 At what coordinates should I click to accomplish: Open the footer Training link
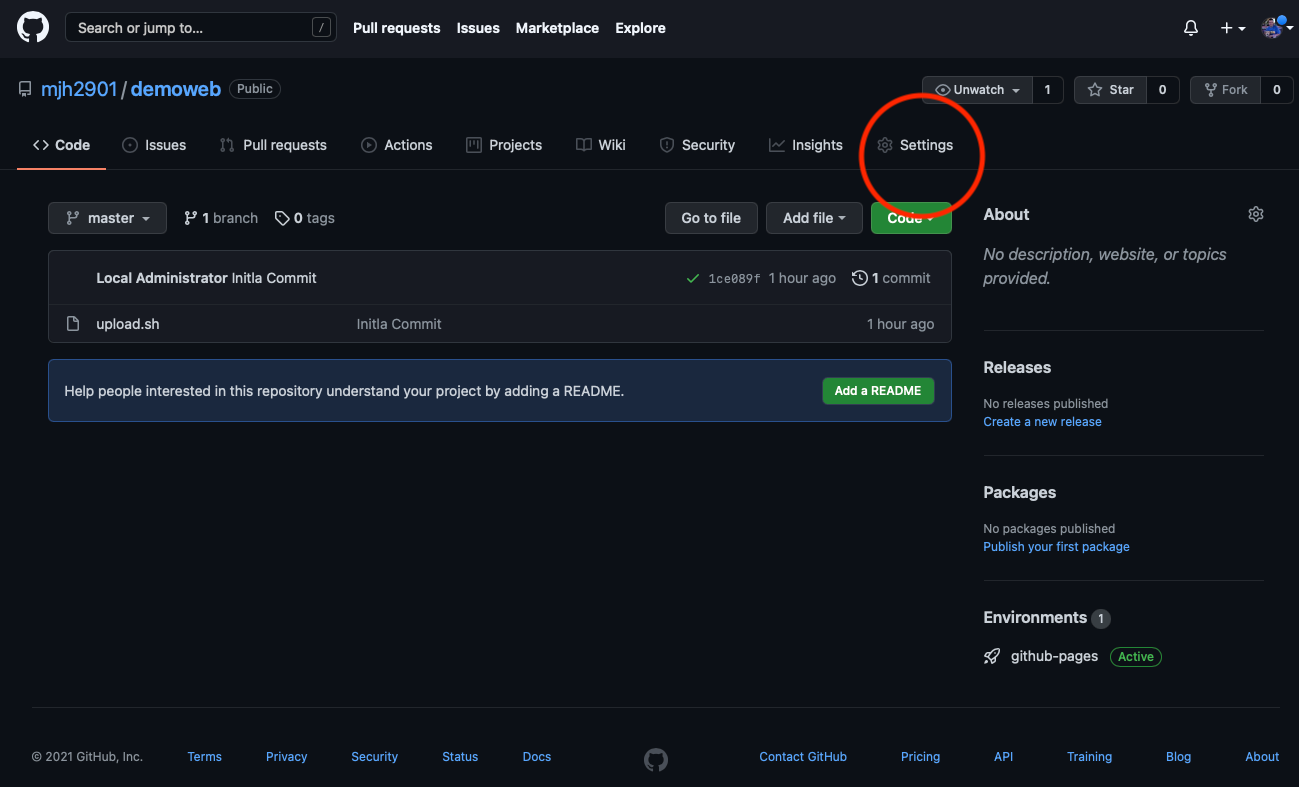(x=1089, y=757)
